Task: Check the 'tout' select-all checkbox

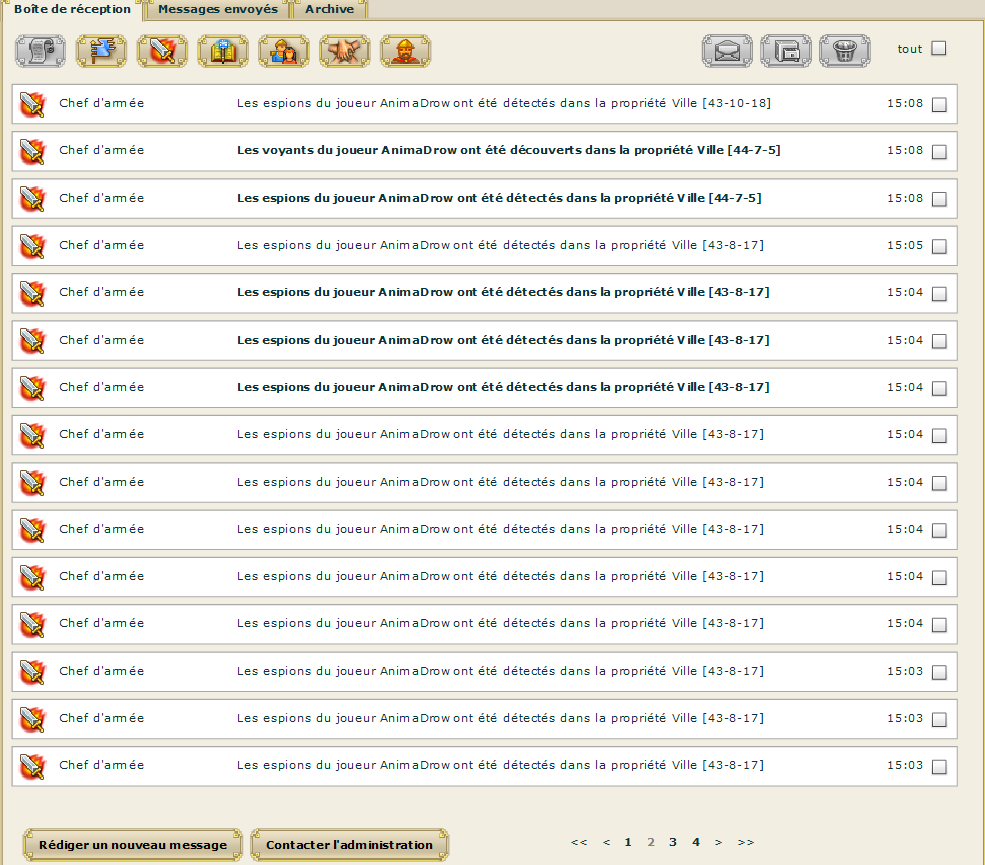Action: pyautogui.click(x=938, y=48)
